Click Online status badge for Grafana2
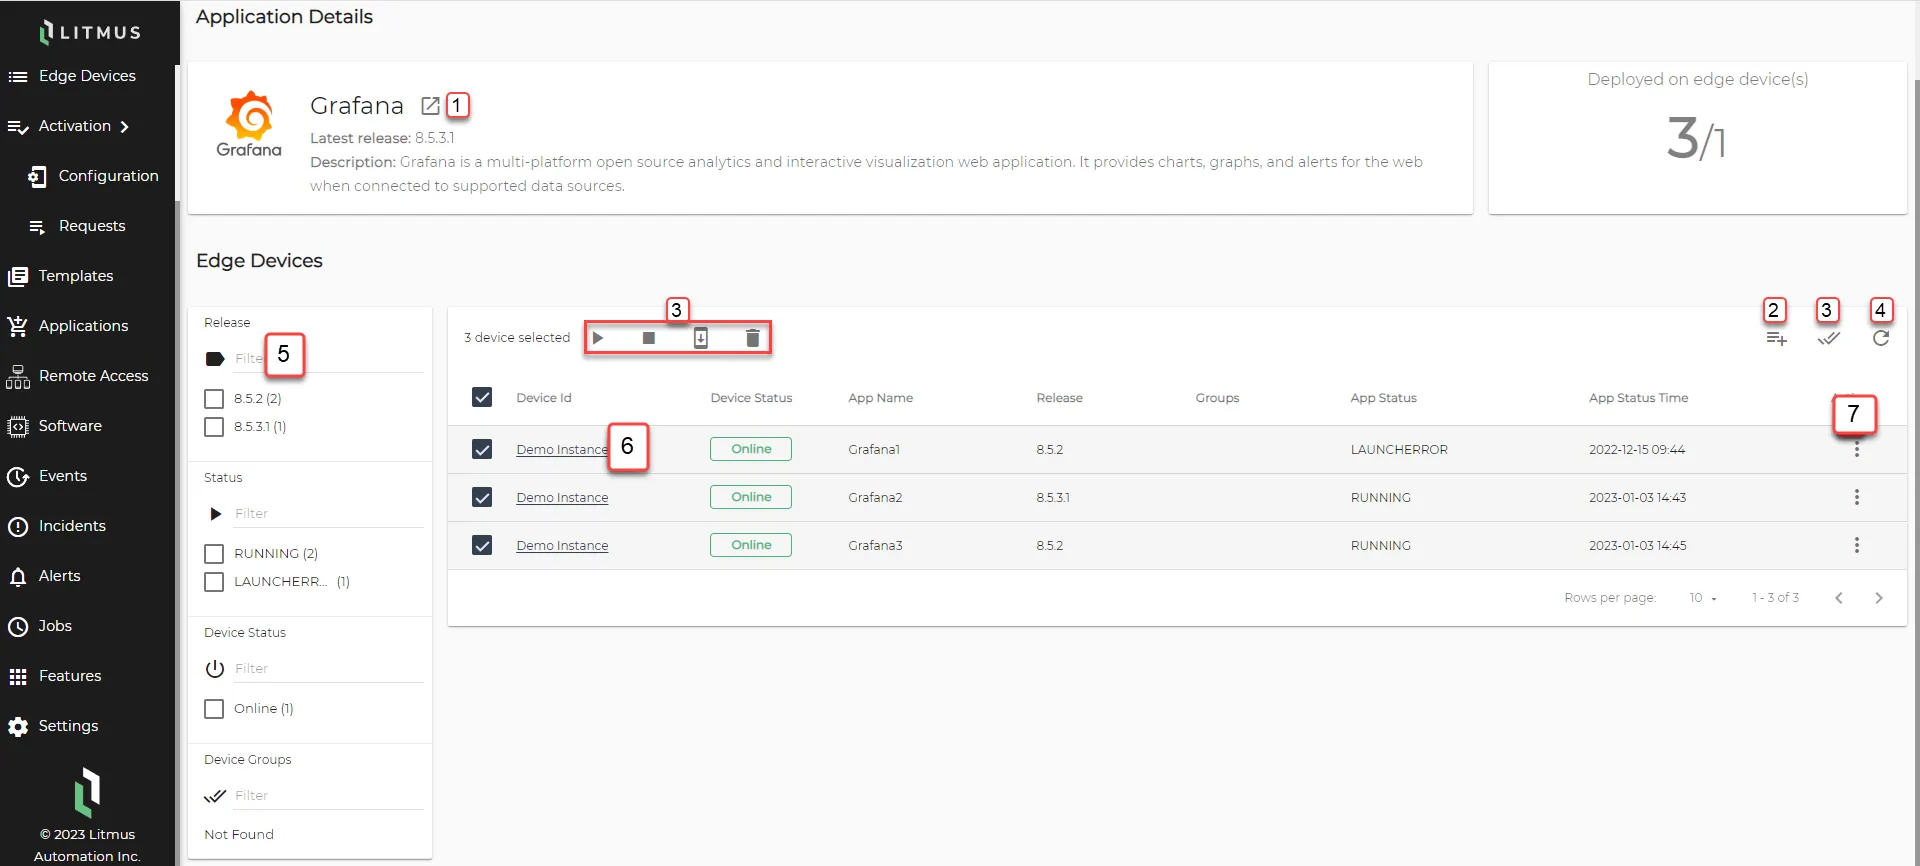1920x866 pixels. [751, 497]
